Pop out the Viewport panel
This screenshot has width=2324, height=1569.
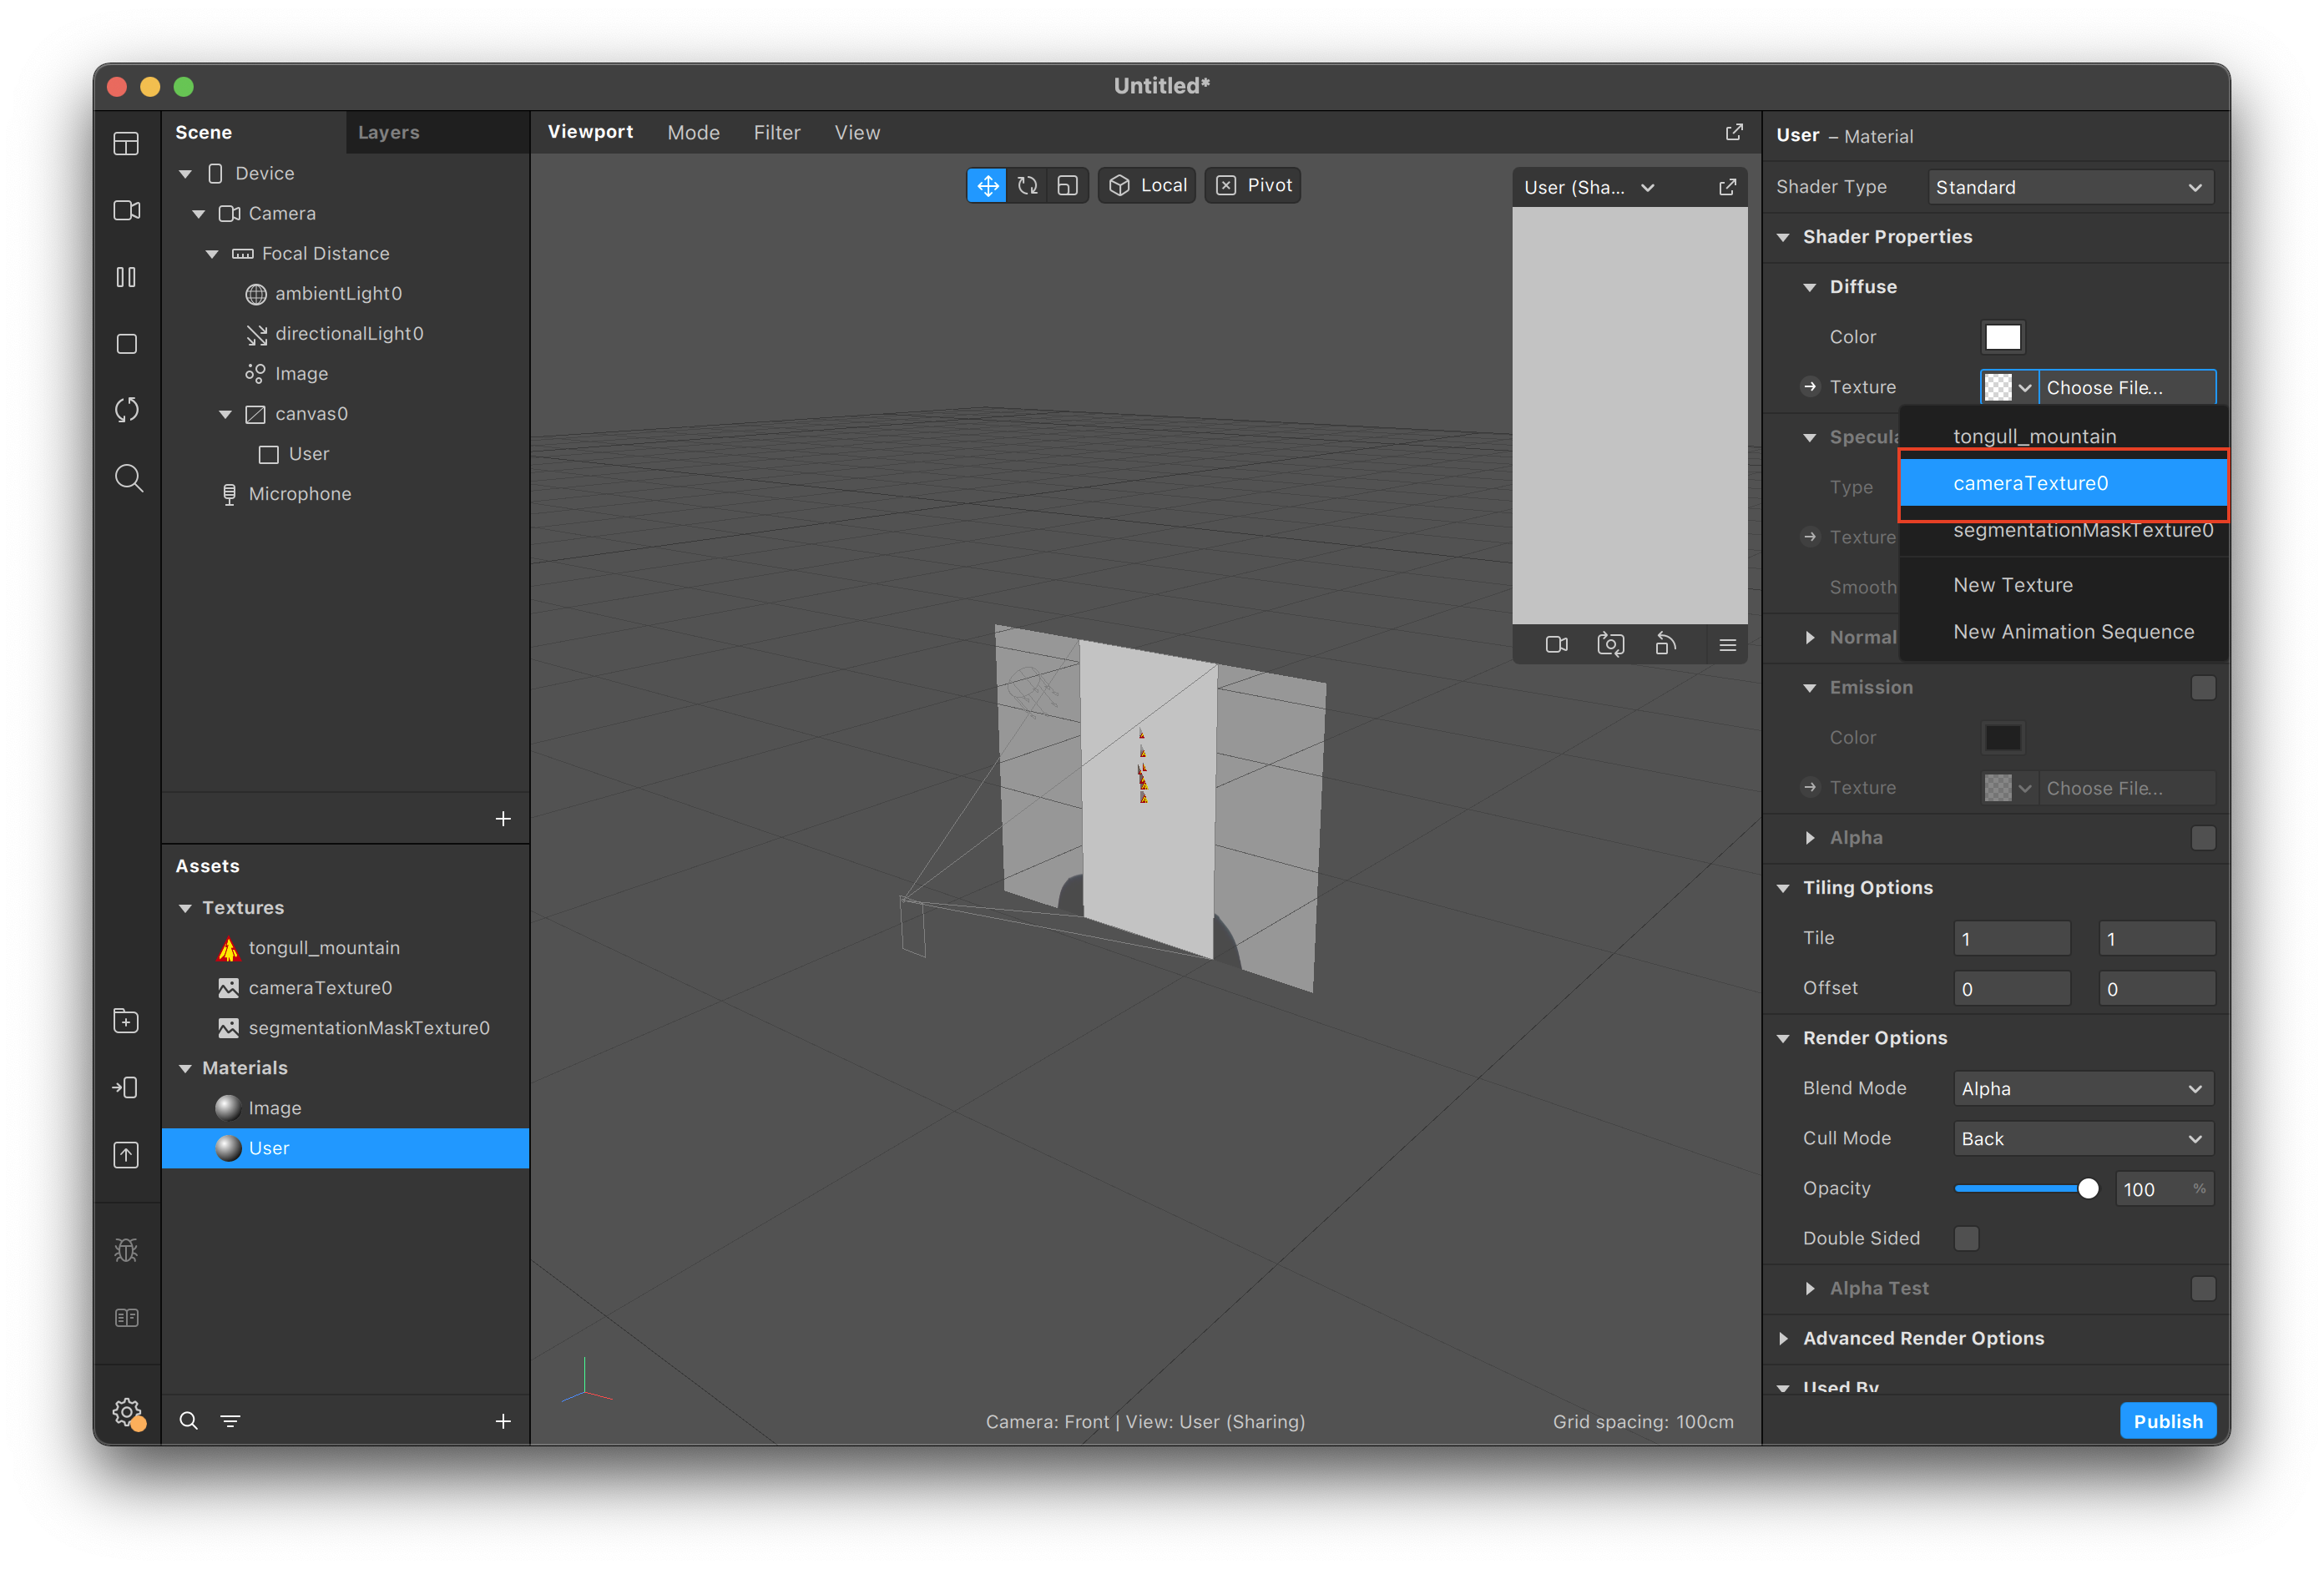tap(1734, 132)
